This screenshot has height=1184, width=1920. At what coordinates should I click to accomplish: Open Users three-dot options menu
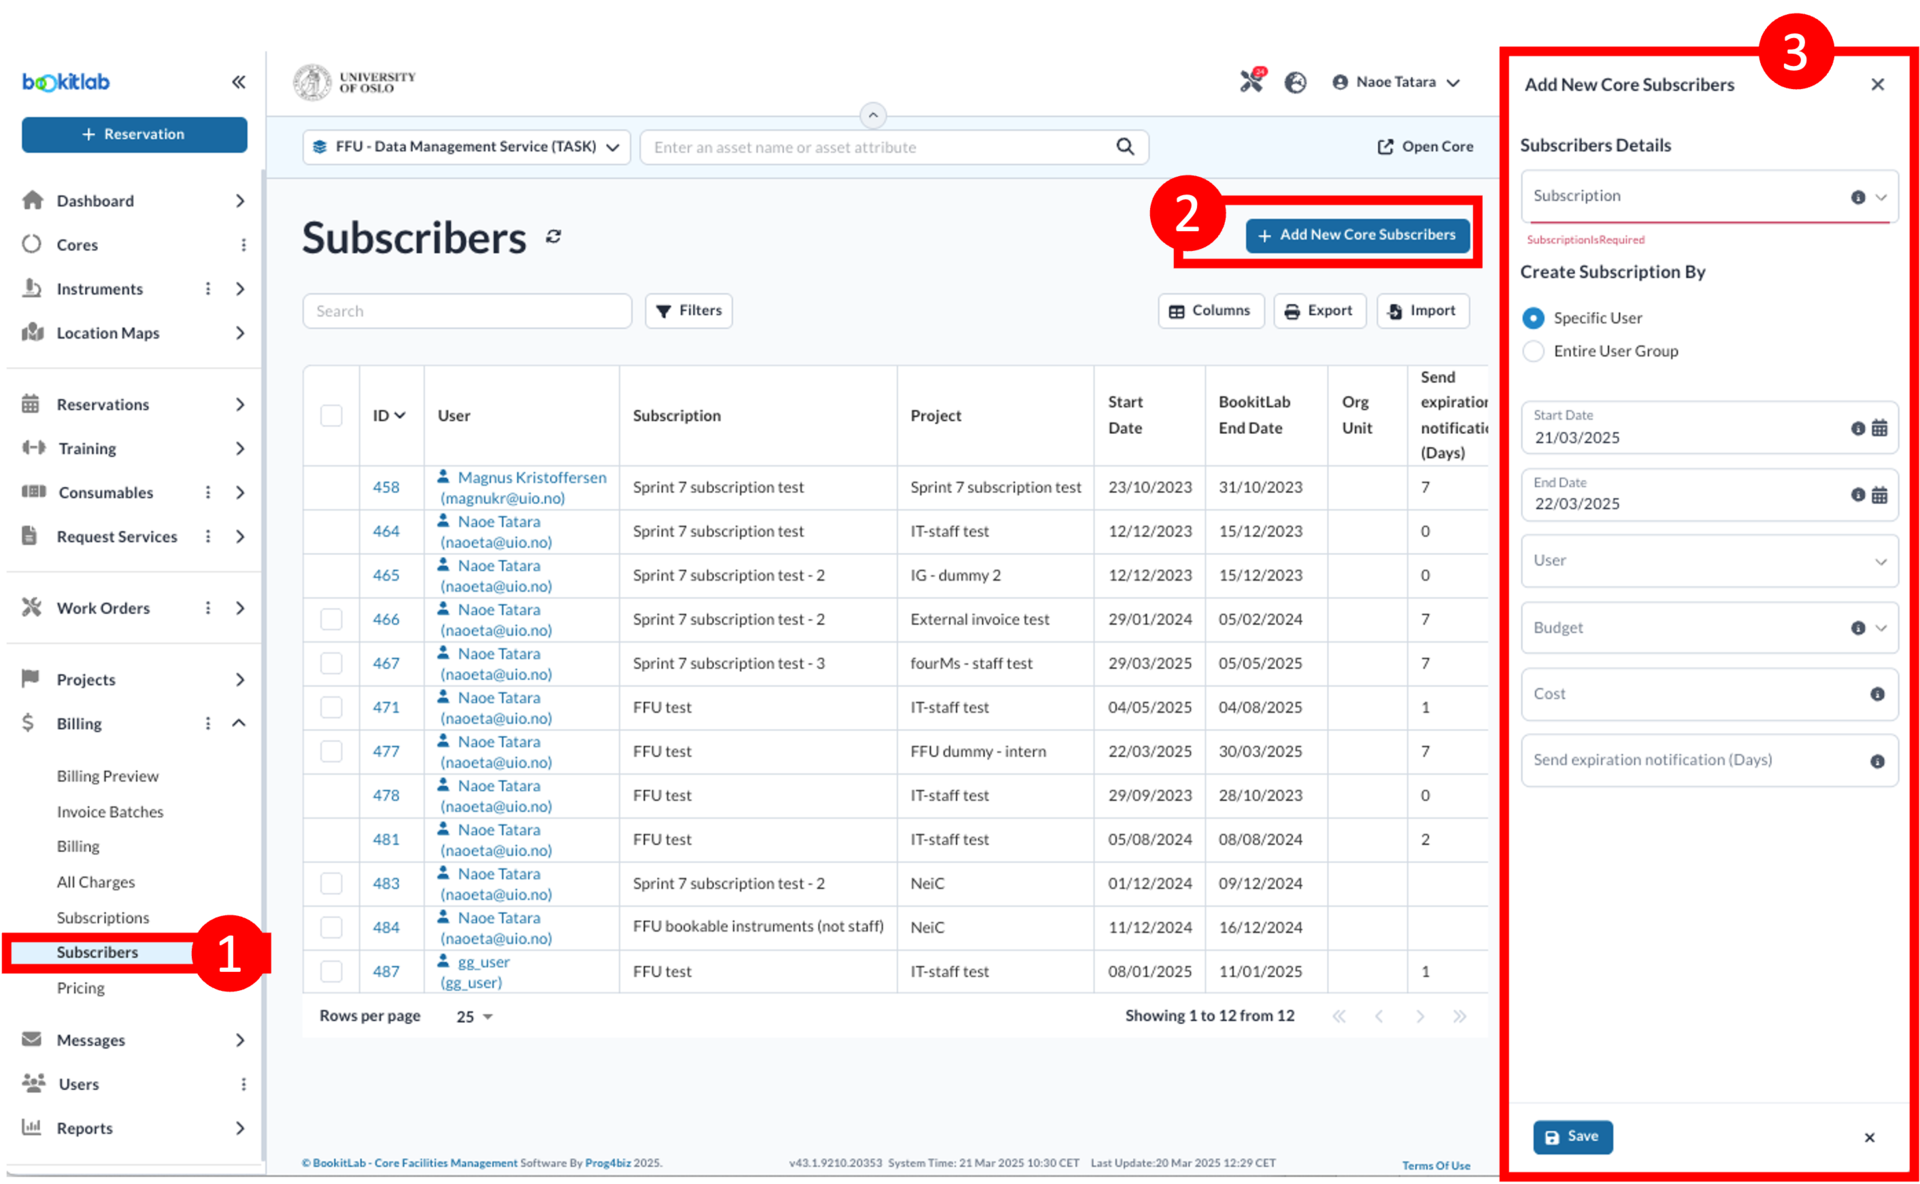pyautogui.click(x=243, y=1084)
